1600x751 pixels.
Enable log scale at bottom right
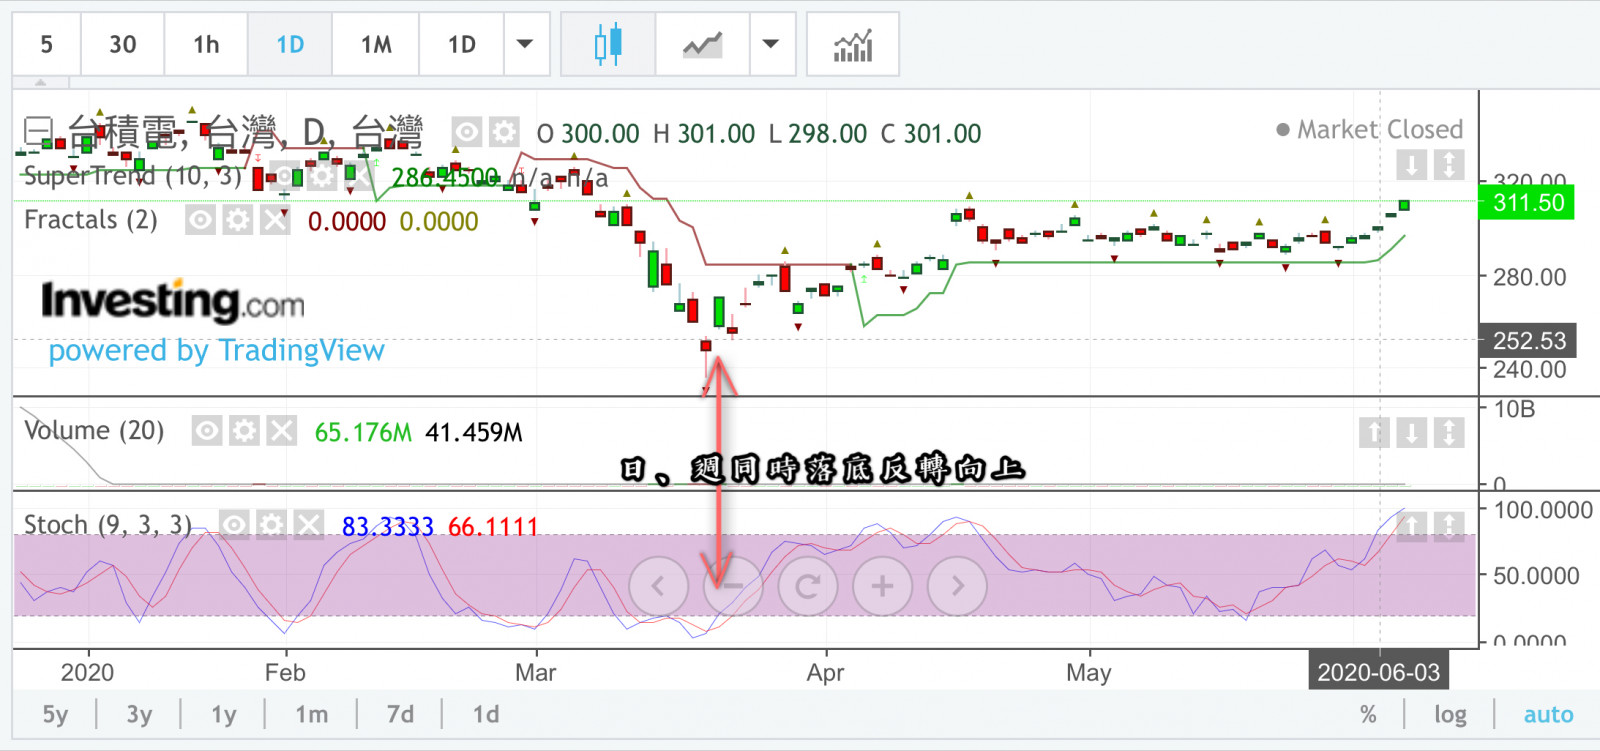pyautogui.click(x=1450, y=715)
